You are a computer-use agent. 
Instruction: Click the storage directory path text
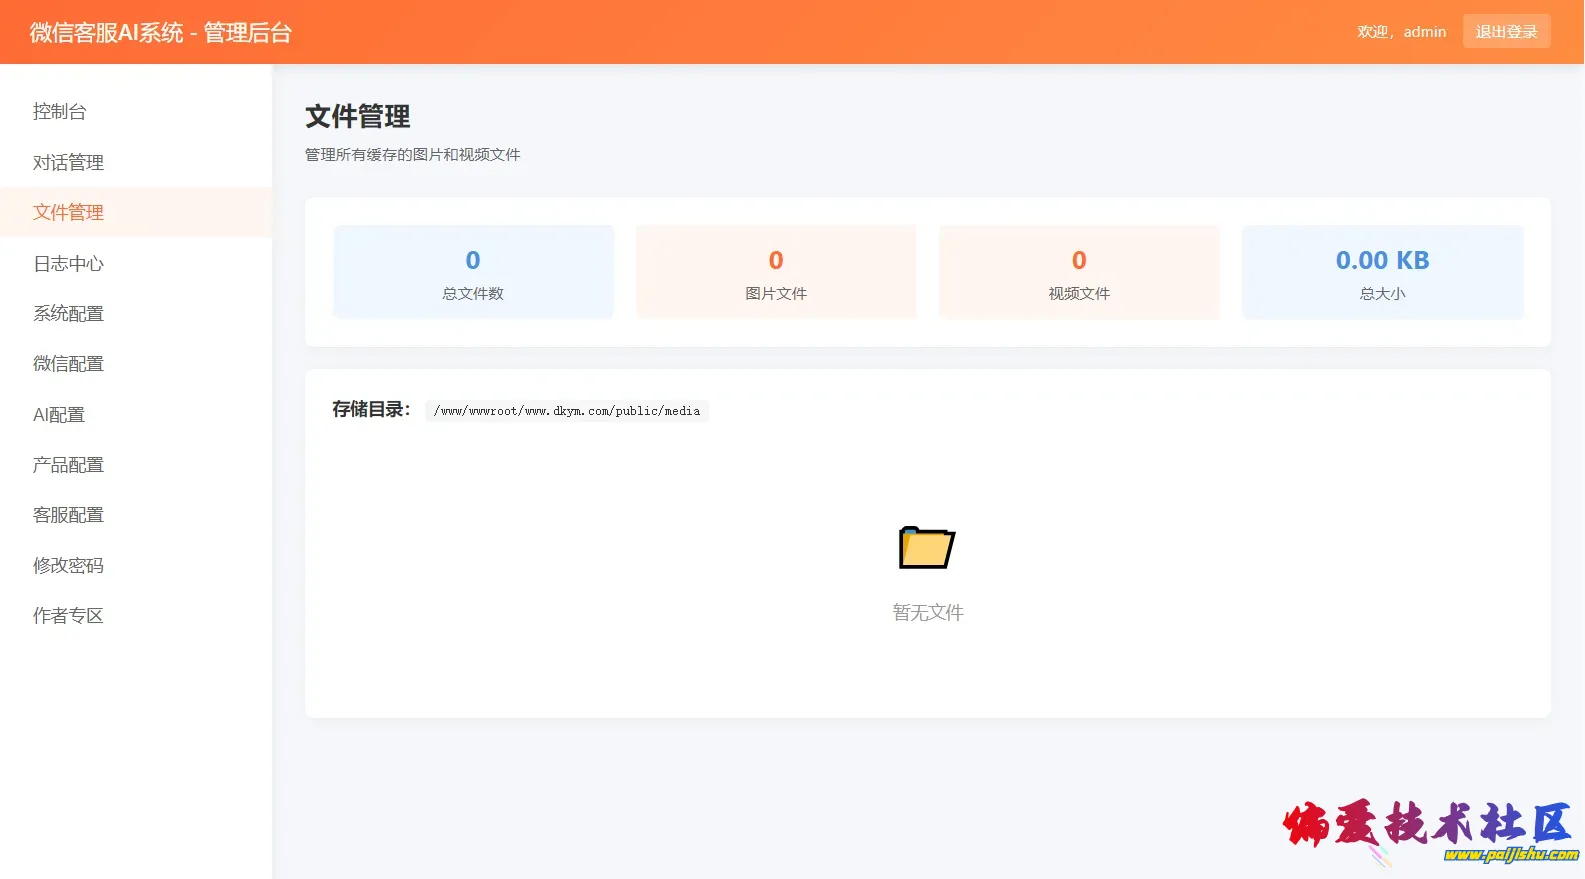pyautogui.click(x=567, y=411)
